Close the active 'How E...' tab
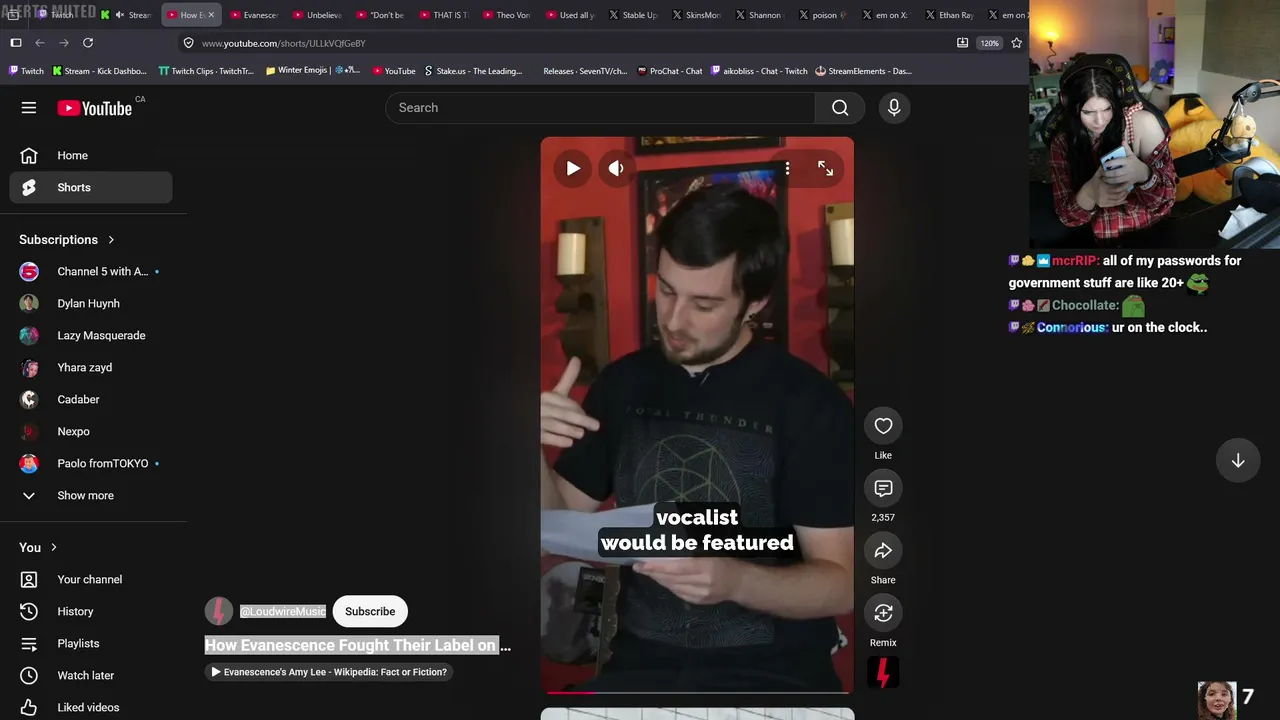Image resolution: width=1280 pixels, height=720 pixels. [211, 15]
